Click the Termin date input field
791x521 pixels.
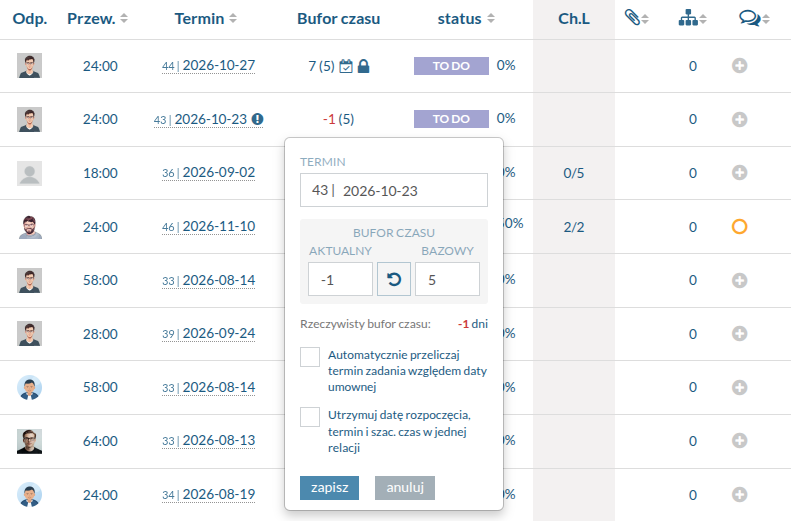pyautogui.click(x=394, y=190)
